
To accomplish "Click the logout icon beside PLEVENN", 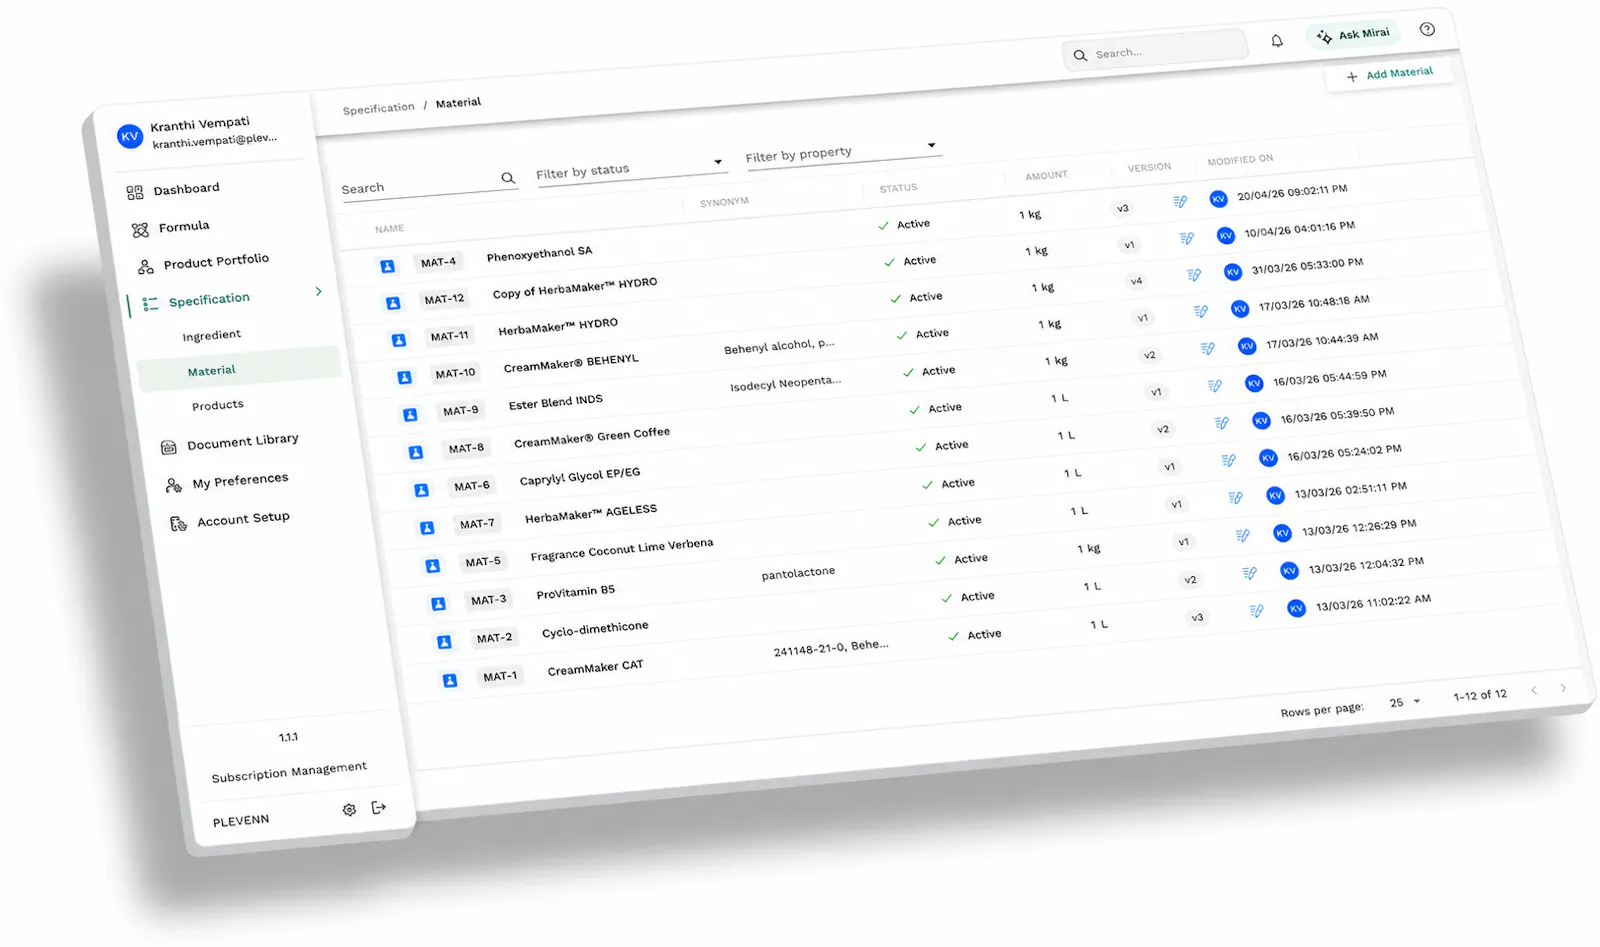I will (378, 807).
